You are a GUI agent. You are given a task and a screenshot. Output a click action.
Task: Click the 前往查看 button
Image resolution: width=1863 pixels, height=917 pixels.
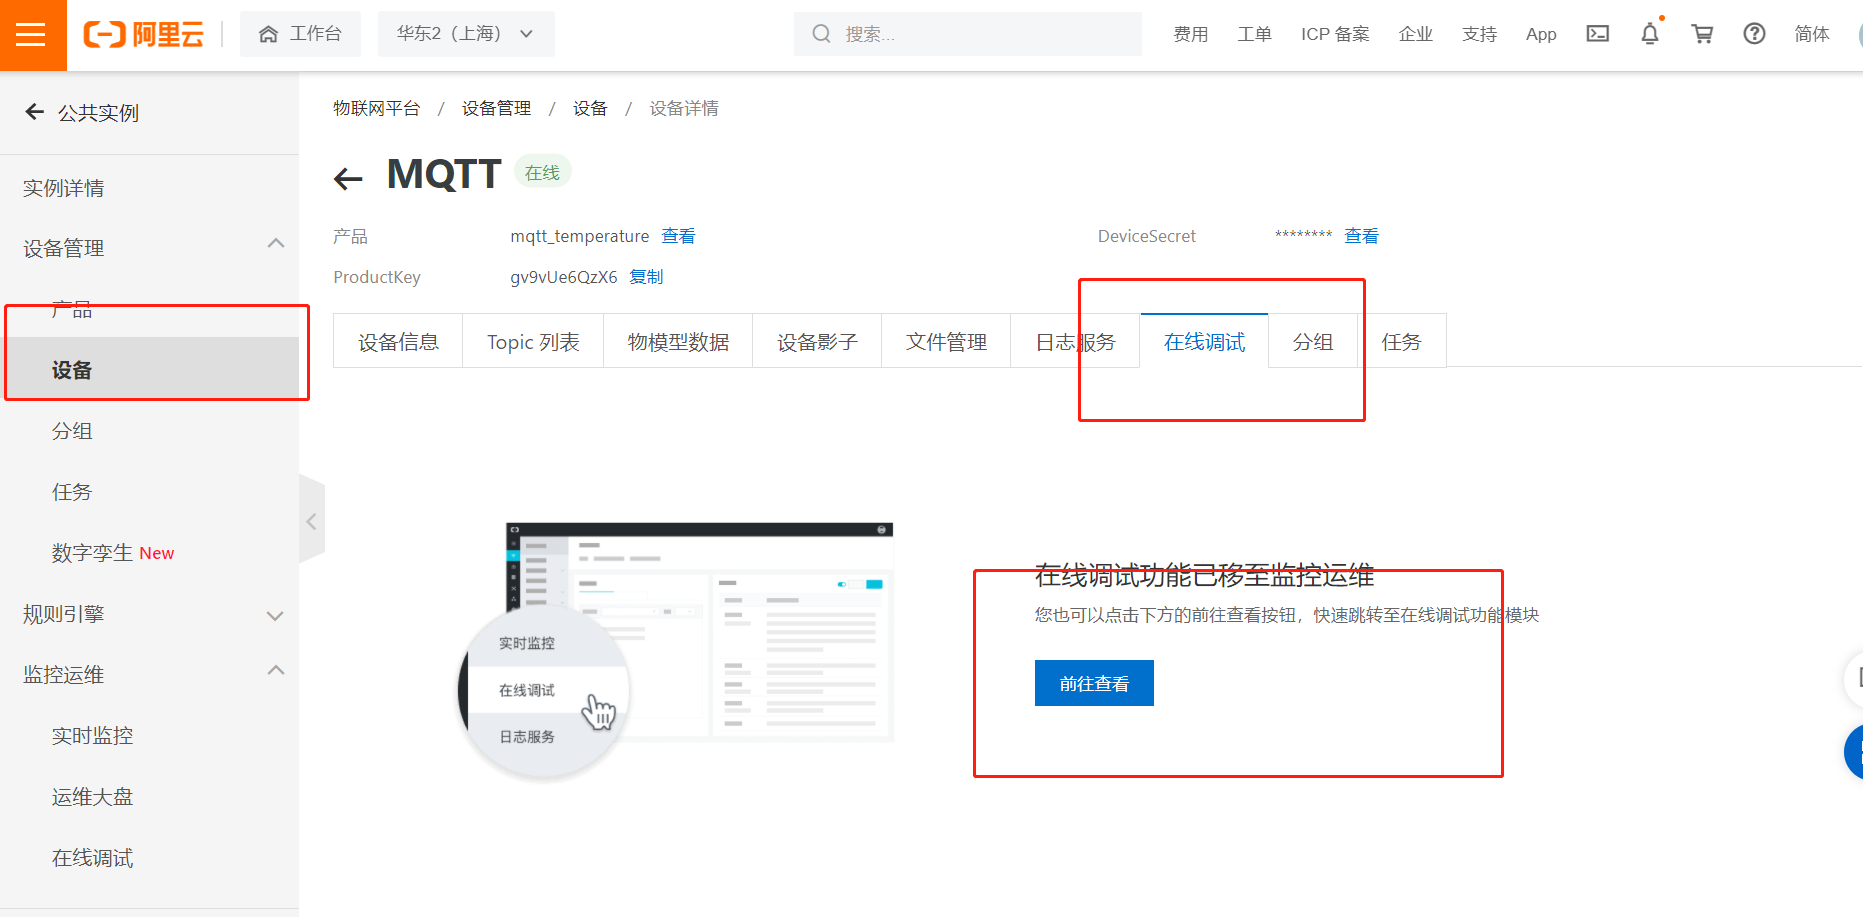coord(1094,683)
